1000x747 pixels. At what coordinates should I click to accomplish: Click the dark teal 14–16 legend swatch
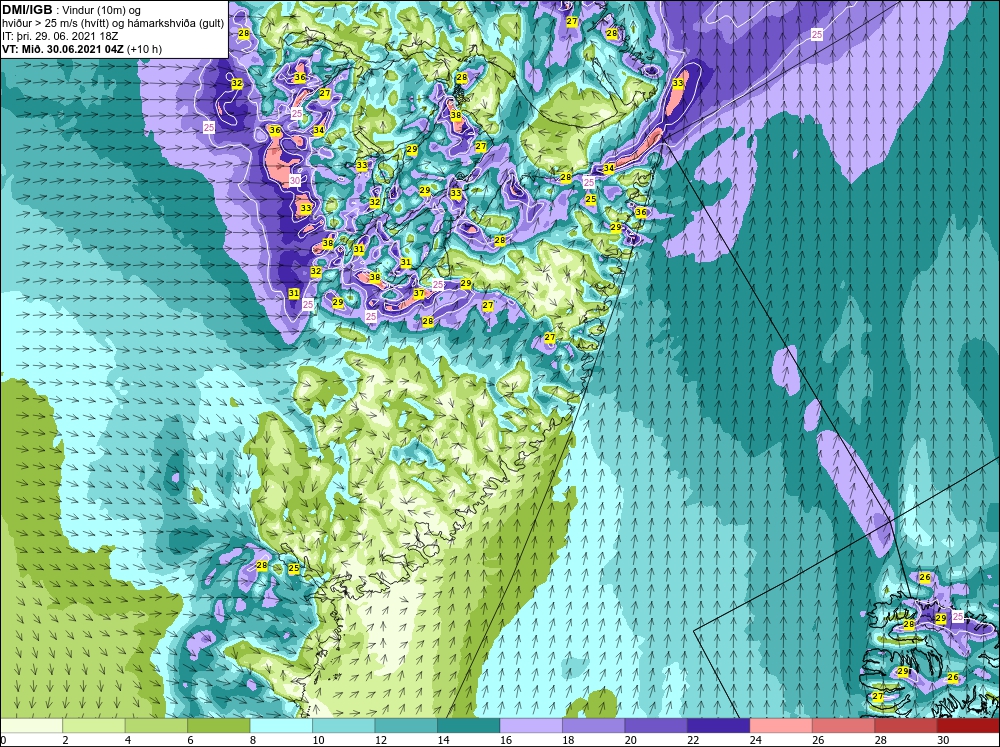469,726
